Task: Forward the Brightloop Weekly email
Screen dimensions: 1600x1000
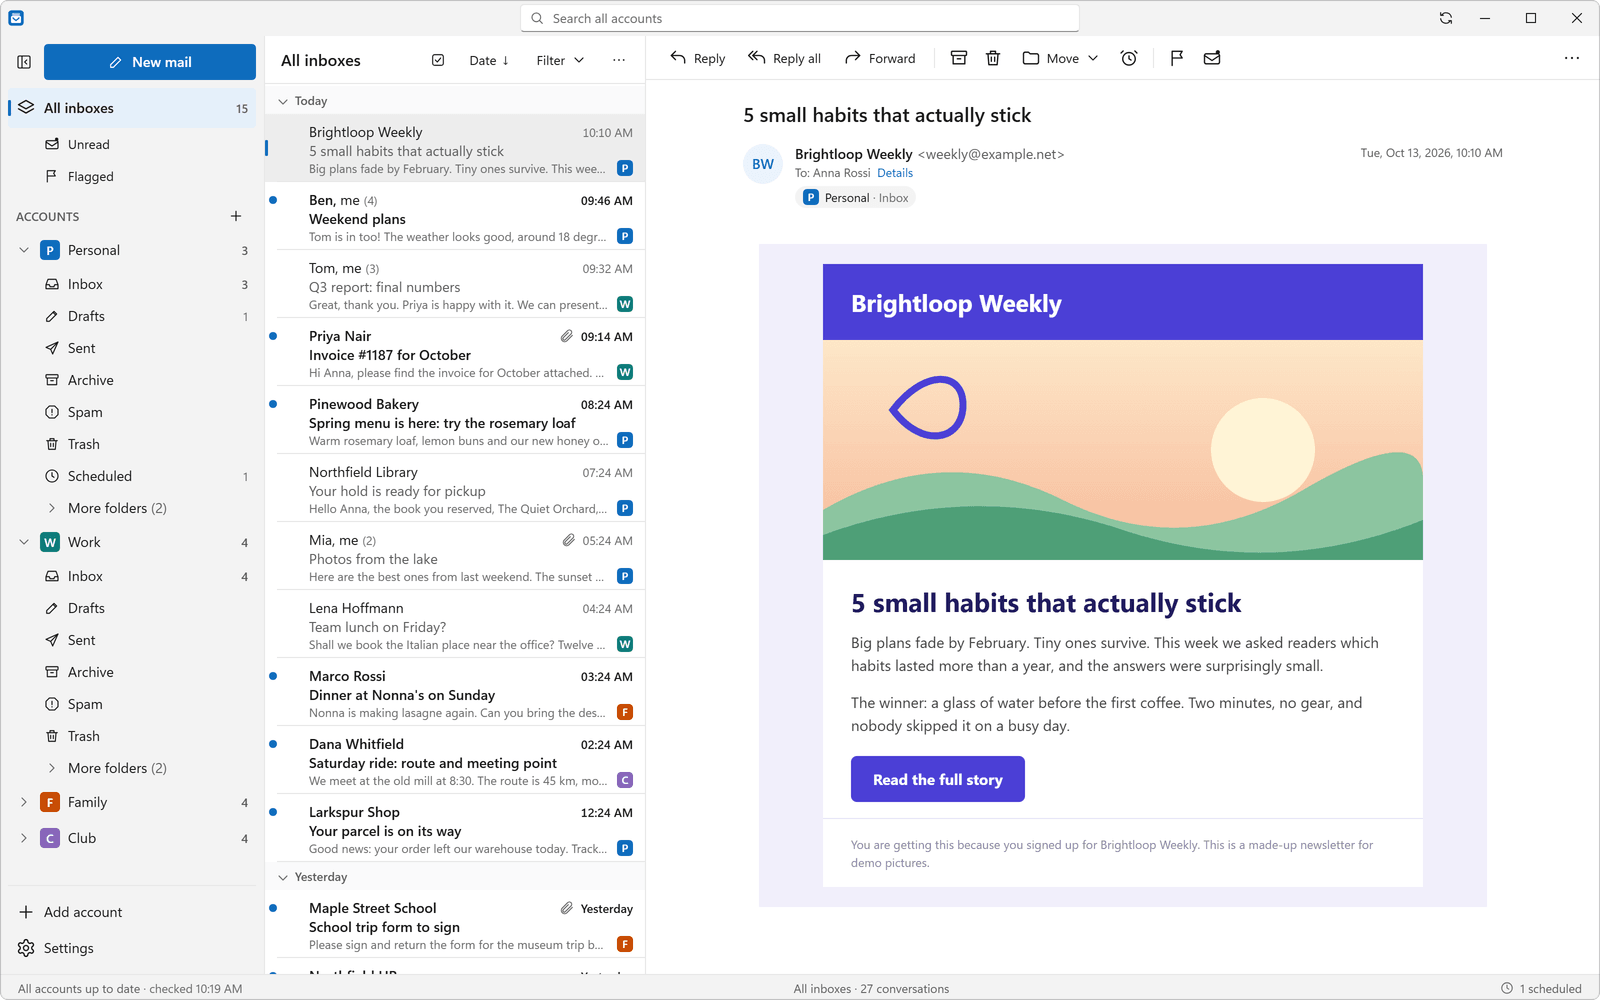Action: [x=880, y=58]
